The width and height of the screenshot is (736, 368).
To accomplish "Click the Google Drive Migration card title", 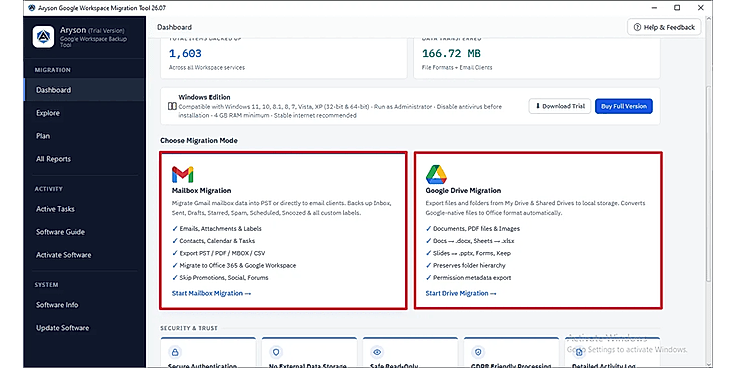I will click(x=463, y=191).
